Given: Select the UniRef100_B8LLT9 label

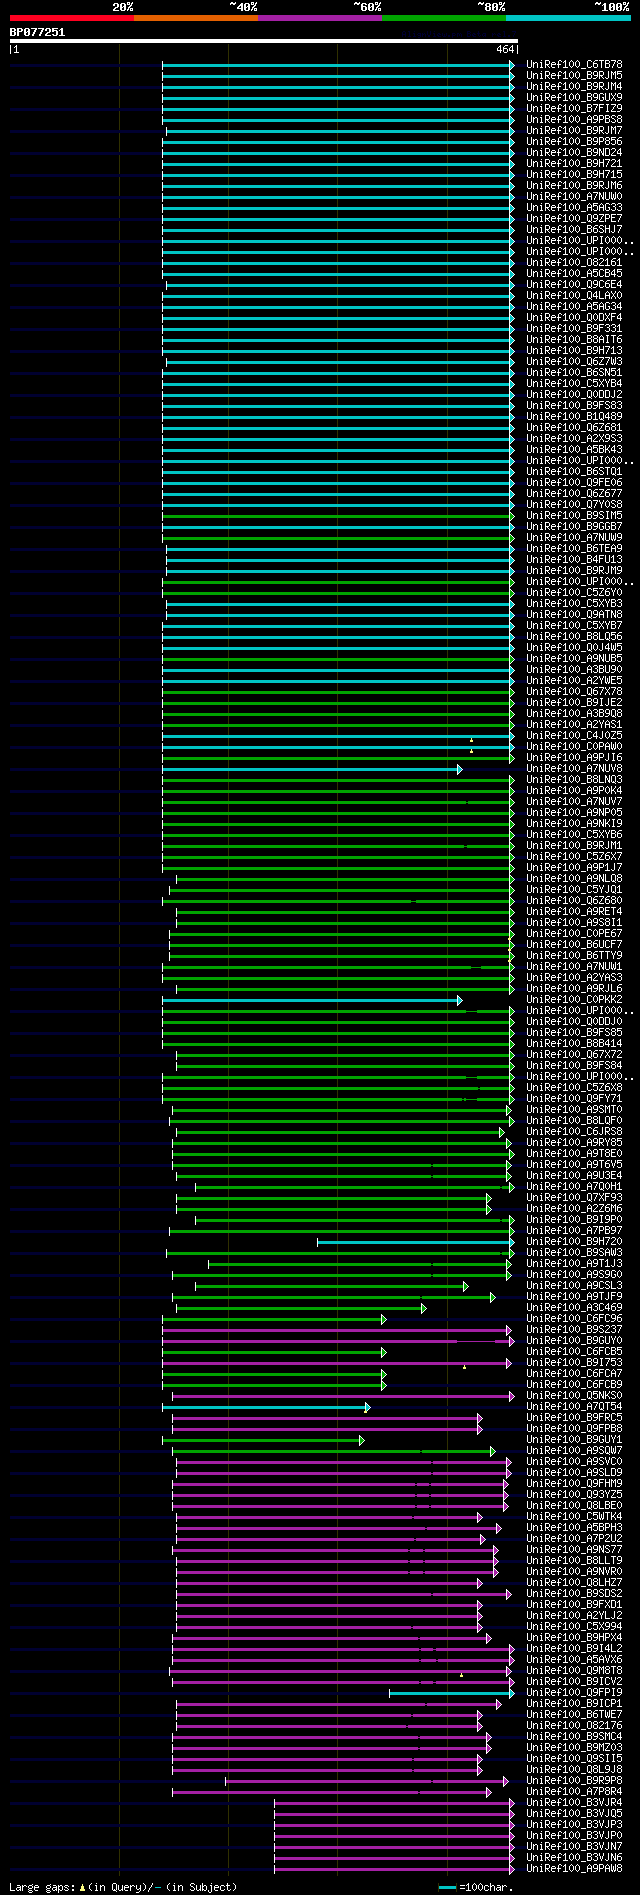Looking at the screenshot, I should click(x=574, y=1560).
